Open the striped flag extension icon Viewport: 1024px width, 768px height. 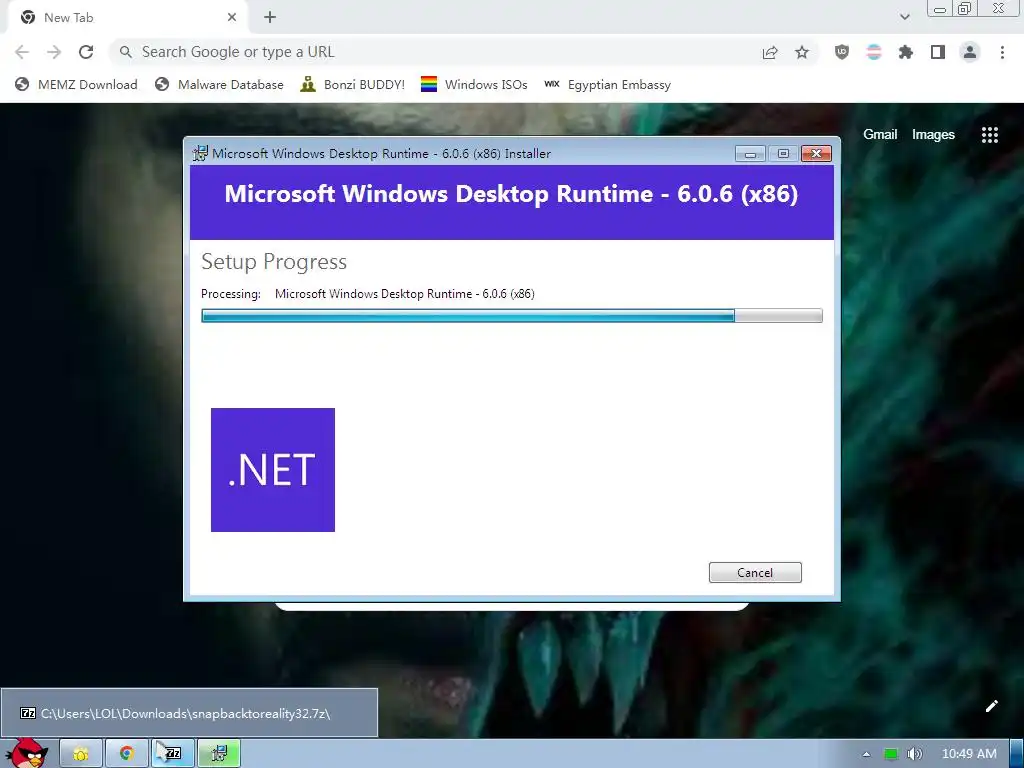click(x=874, y=52)
